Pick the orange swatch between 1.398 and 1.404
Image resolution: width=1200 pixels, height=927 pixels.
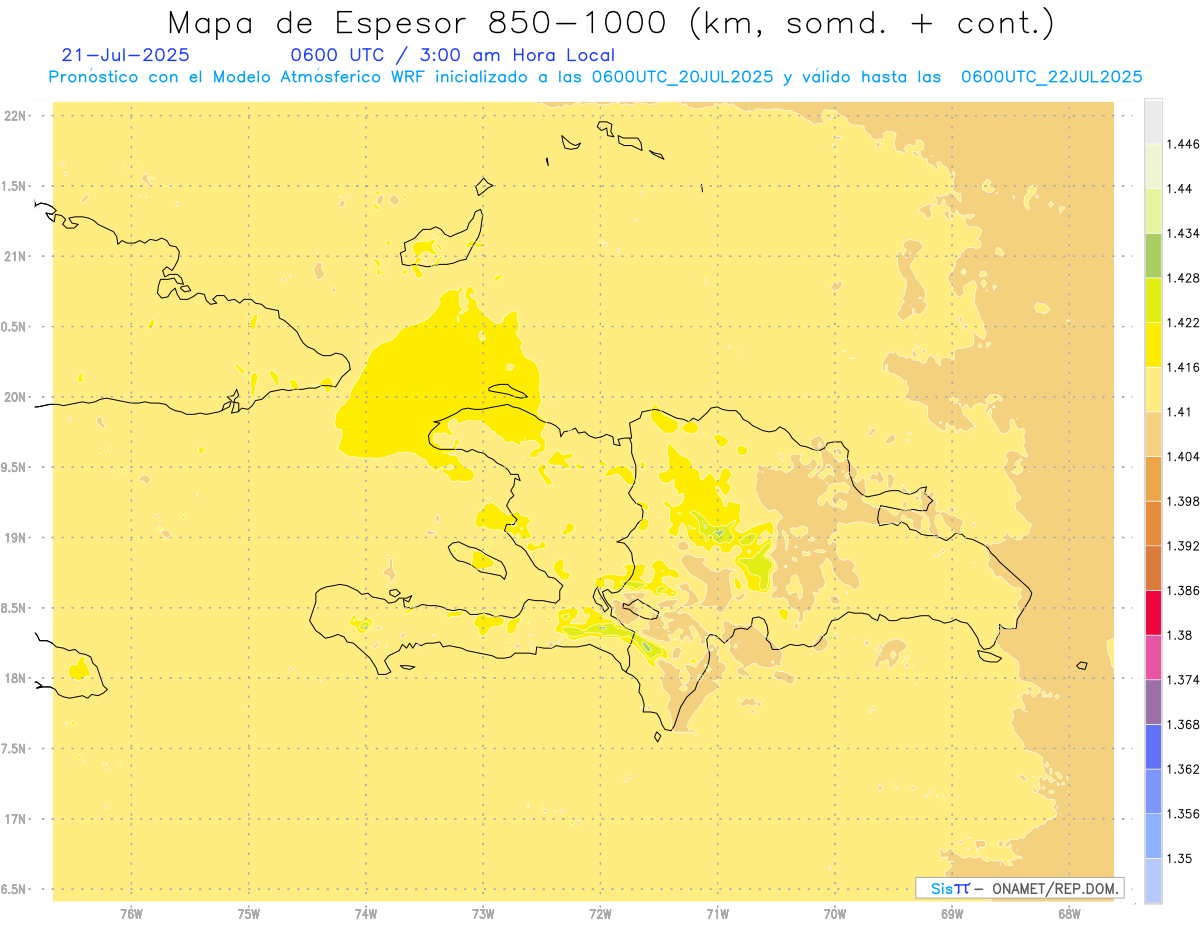pyautogui.click(x=1153, y=478)
